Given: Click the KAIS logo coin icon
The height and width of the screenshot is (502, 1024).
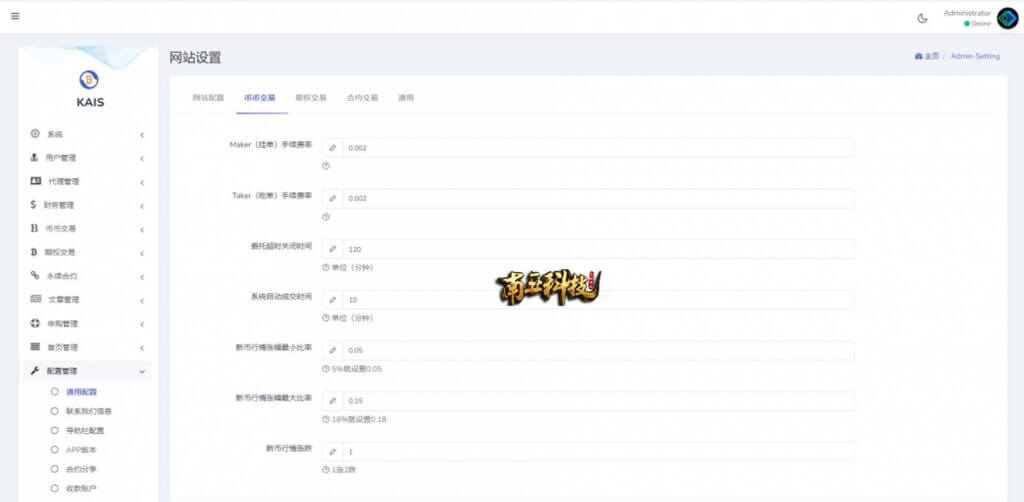Looking at the screenshot, I should [x=89, y=80].
